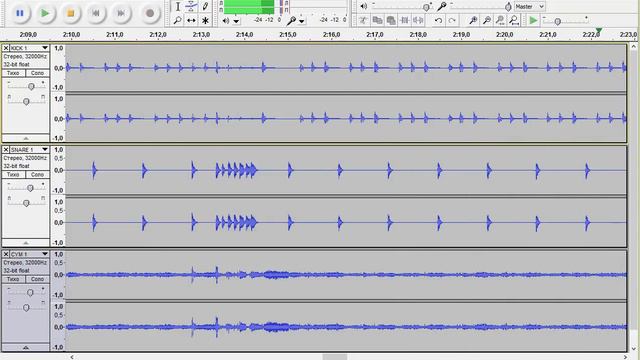Viewport: 640px width, 360px height.
Task: Open the input meter options dropdown
Action: (302, 21)
